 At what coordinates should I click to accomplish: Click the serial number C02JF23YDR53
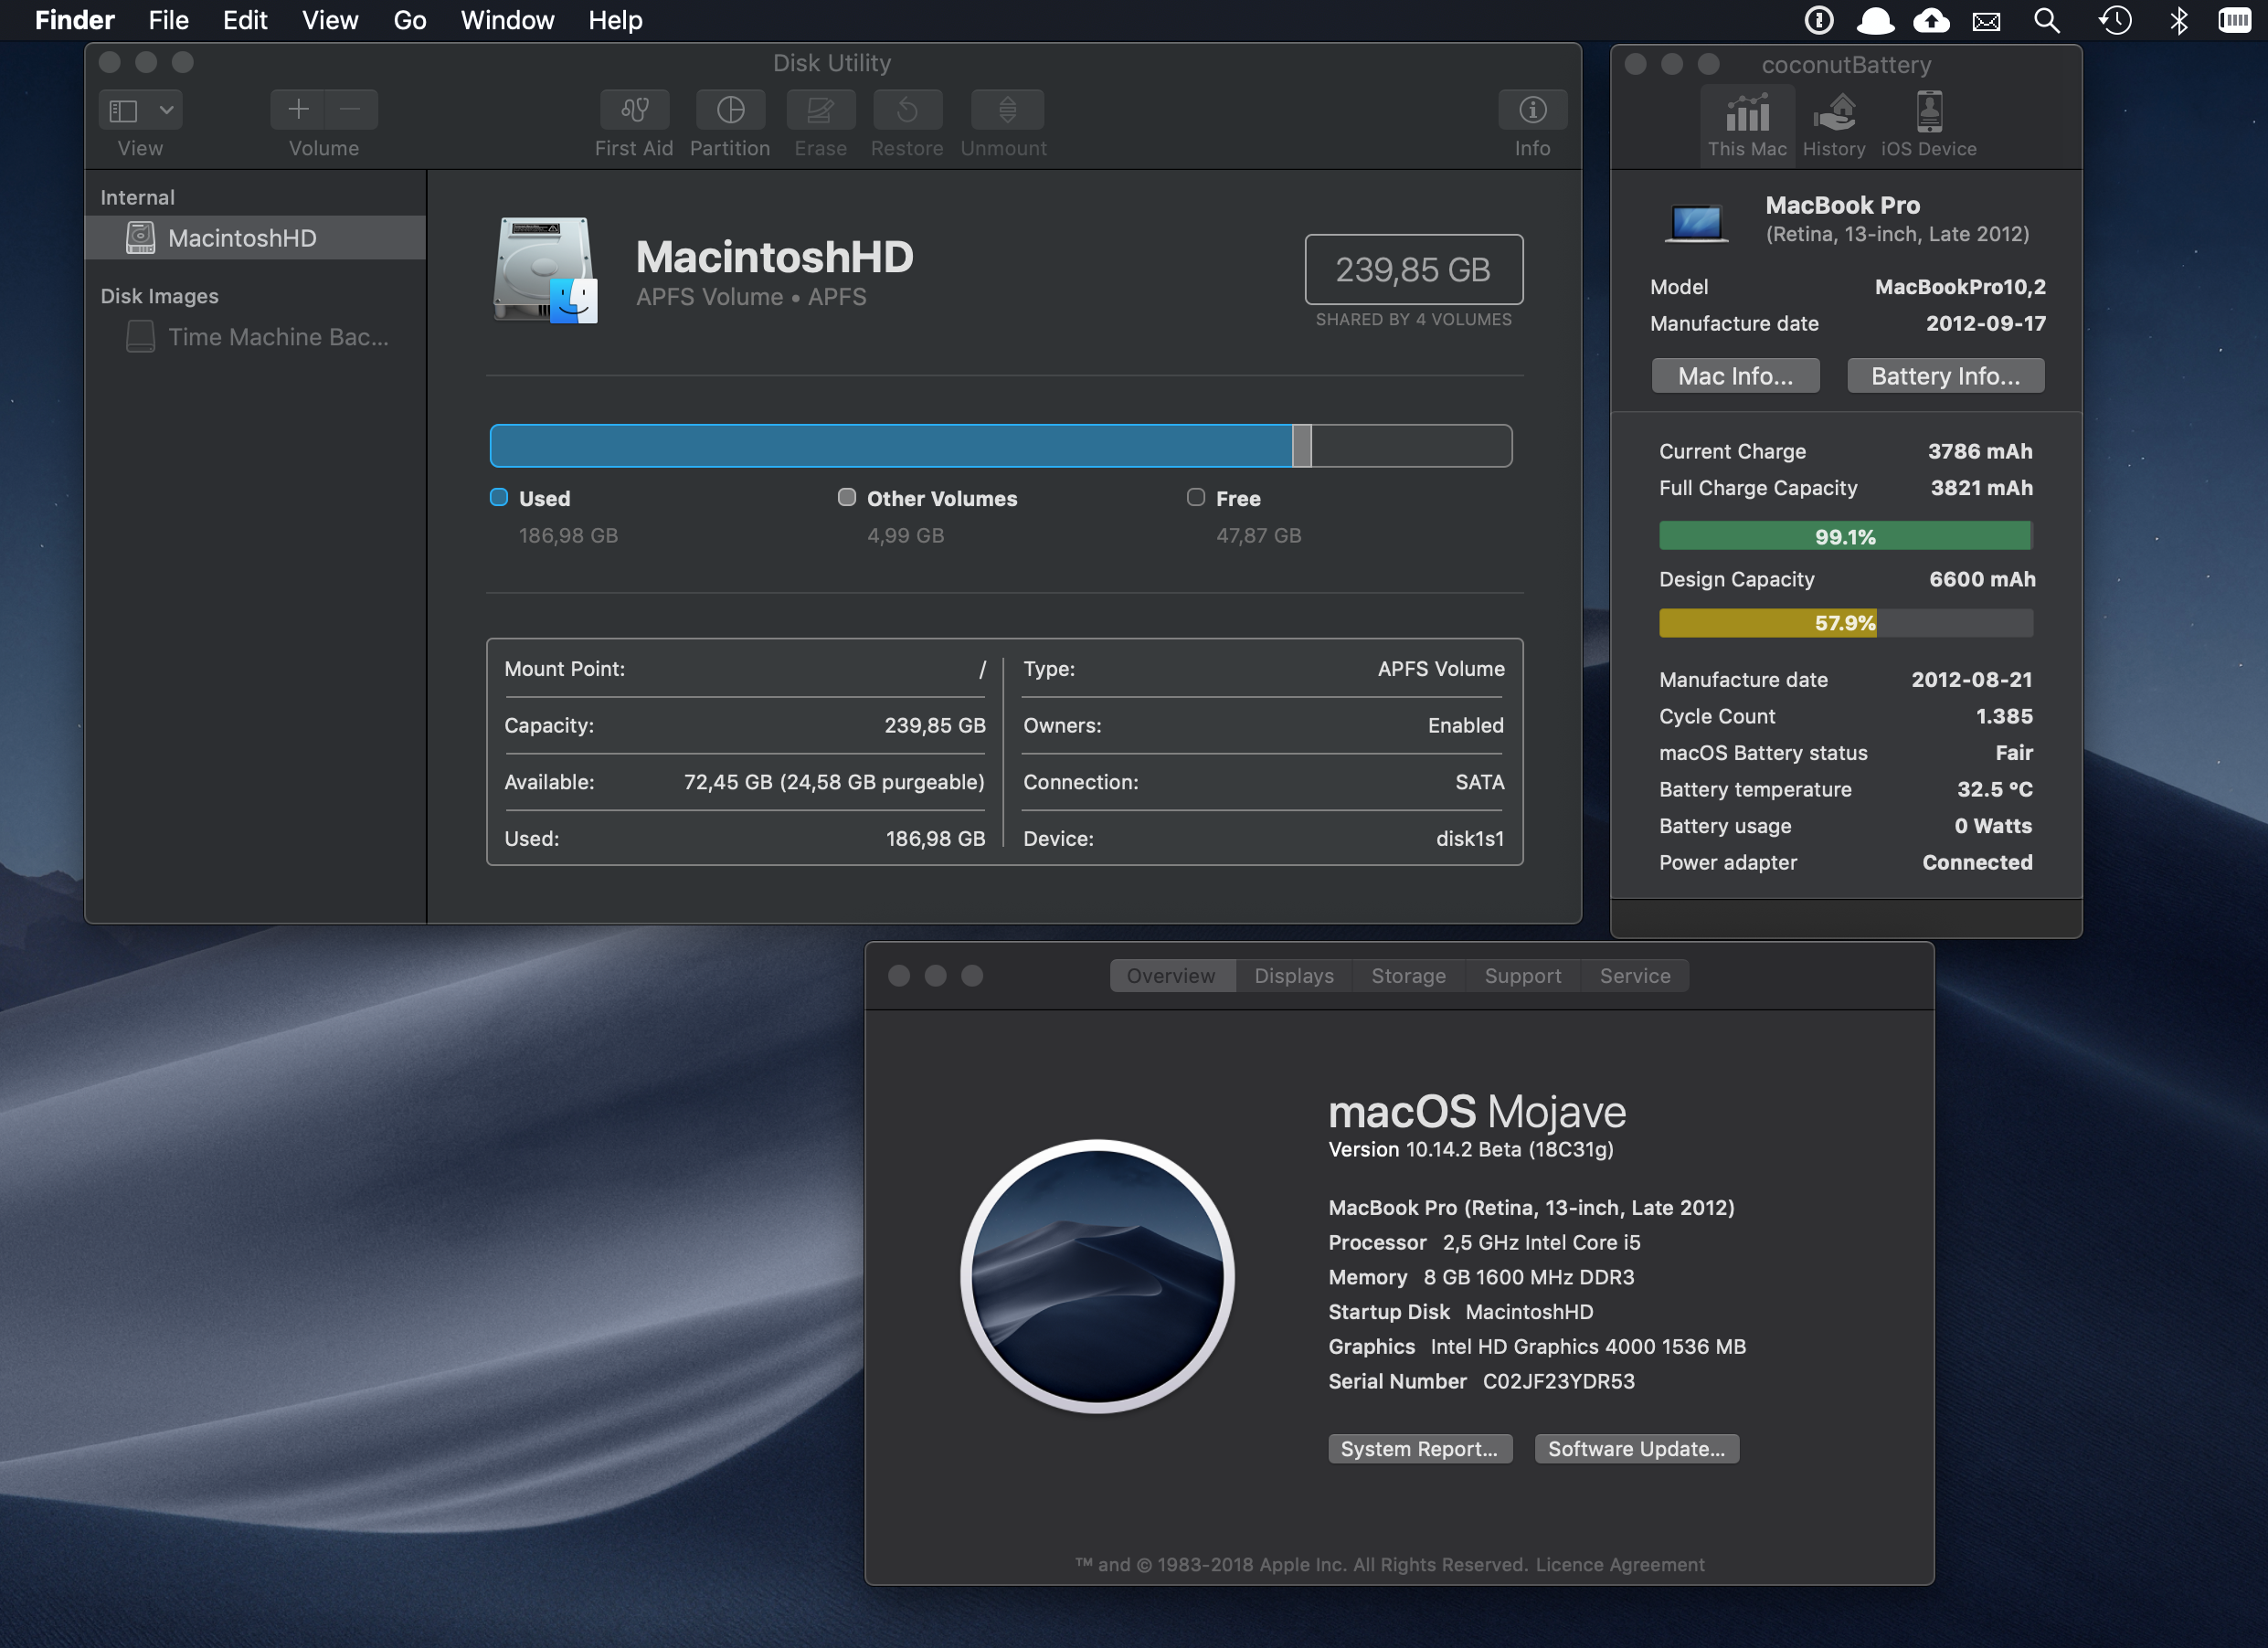(1558, 1381)
